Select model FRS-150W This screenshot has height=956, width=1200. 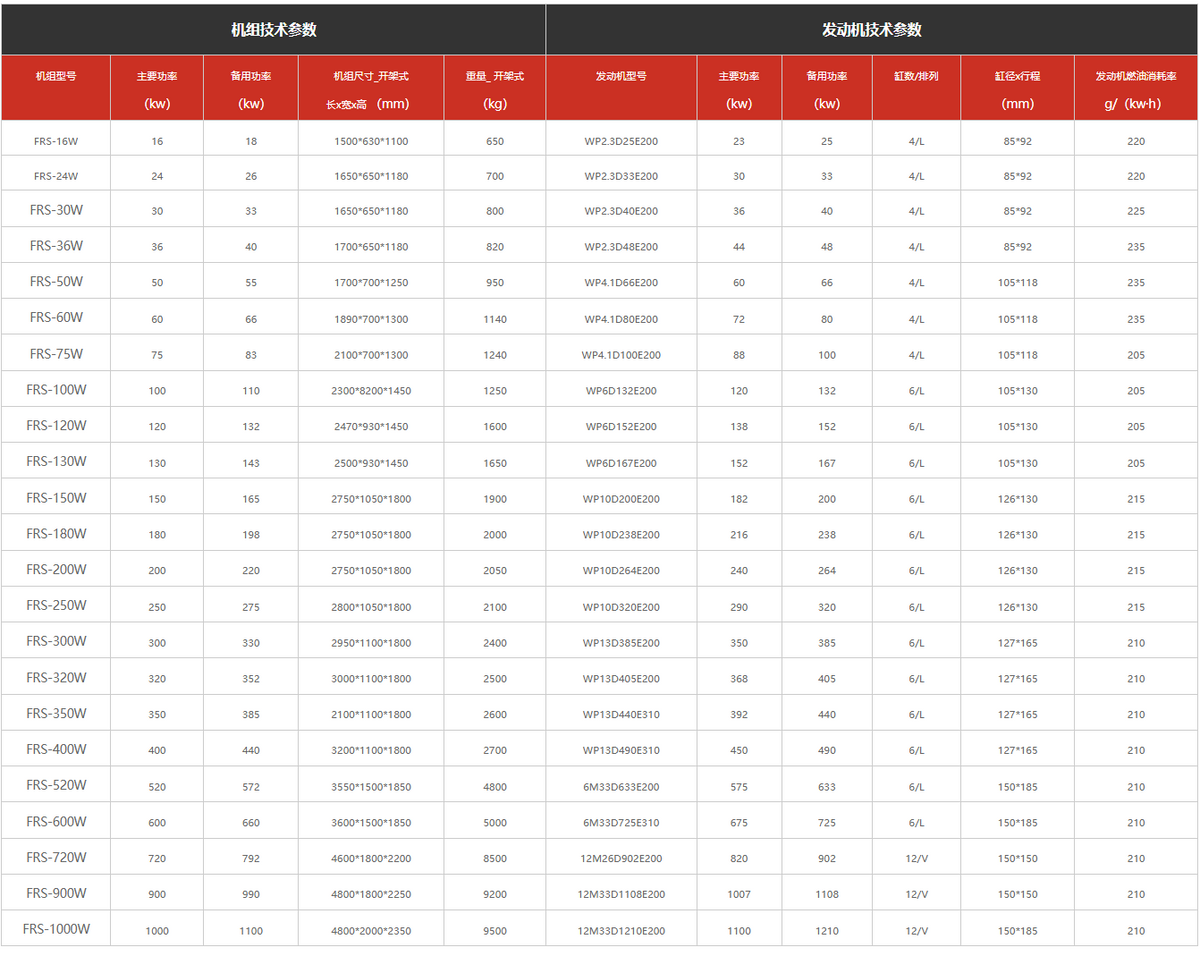coord(56,498)
